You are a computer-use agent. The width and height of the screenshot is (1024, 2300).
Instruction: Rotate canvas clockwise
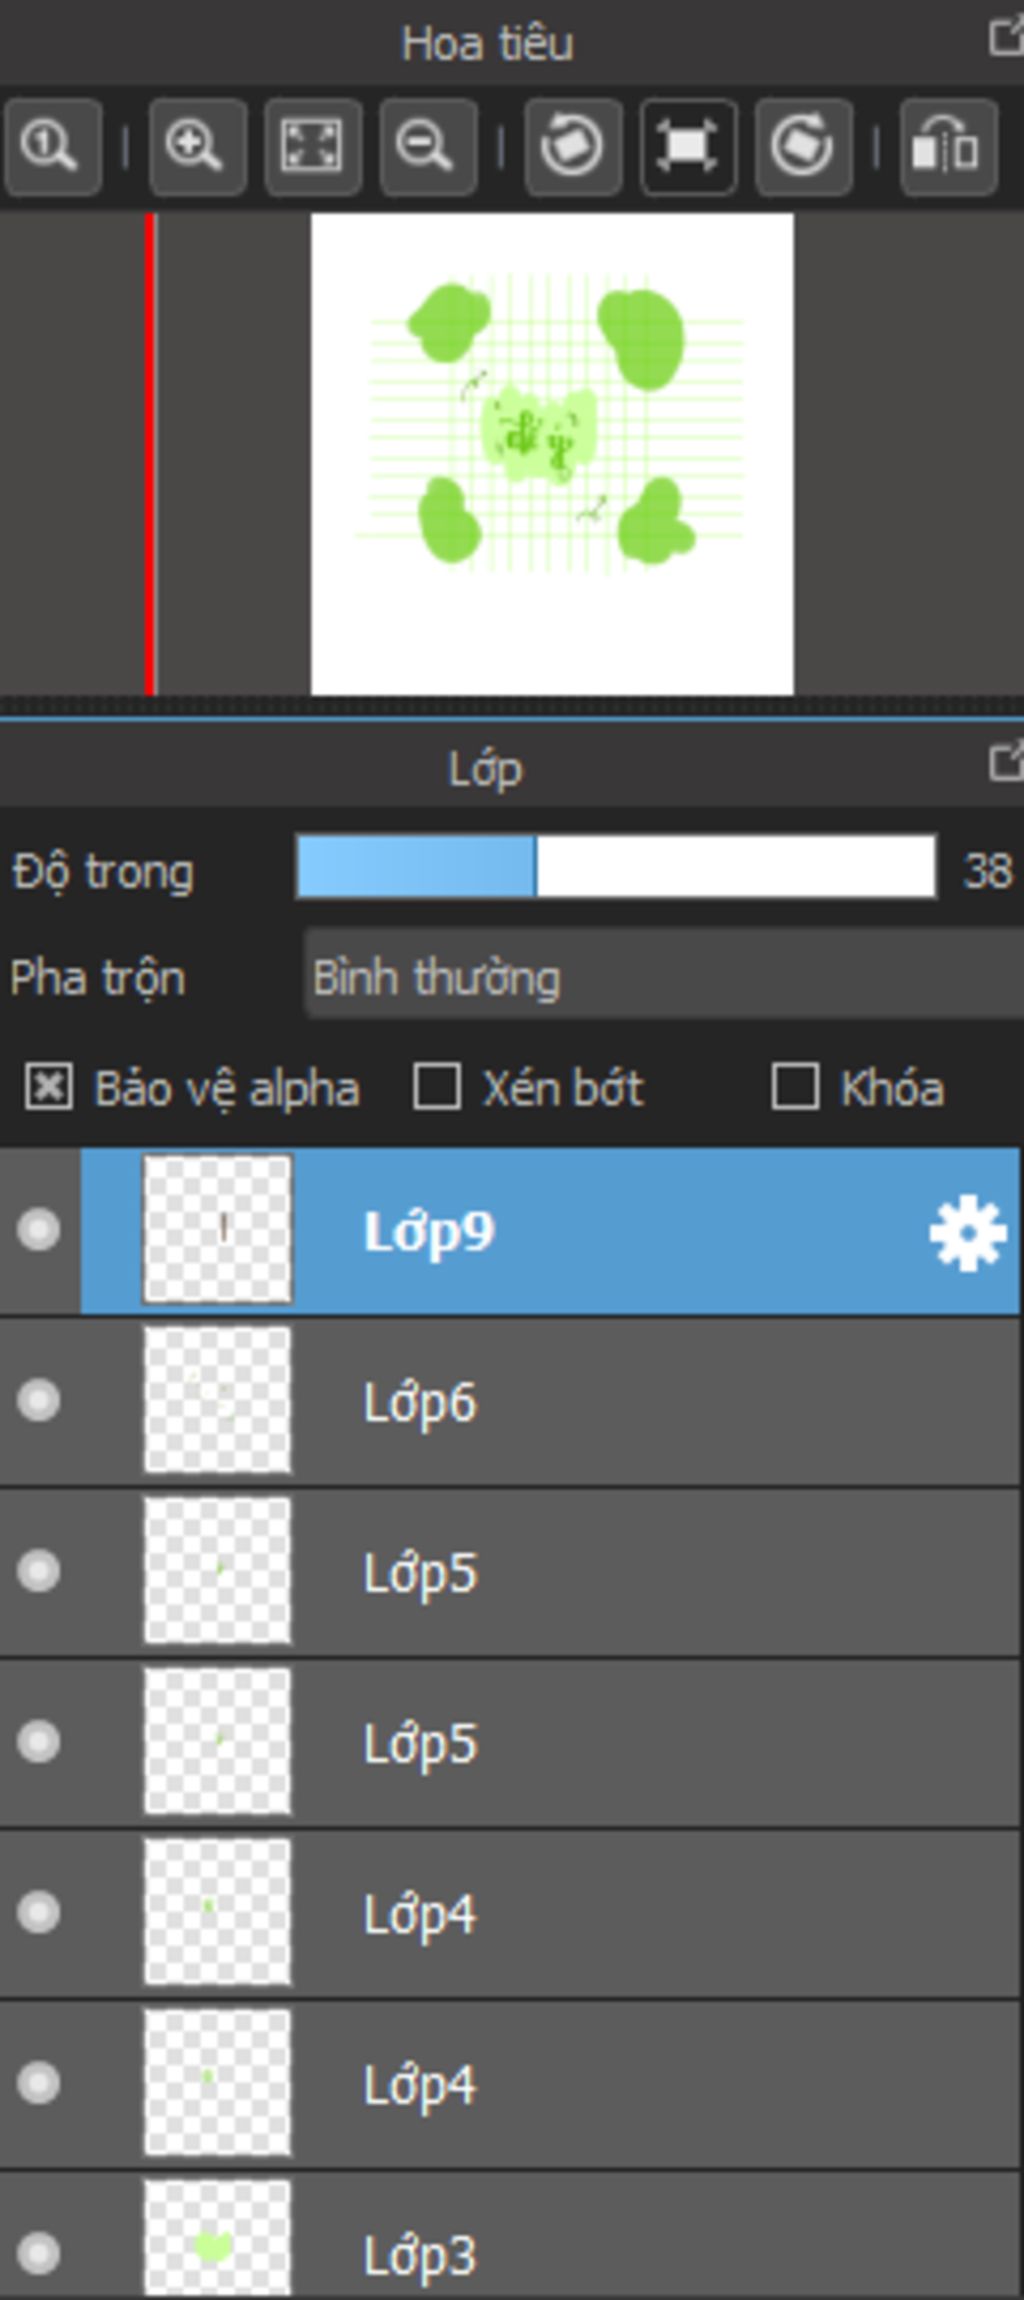pyautogui.click(x=803, y=147)
